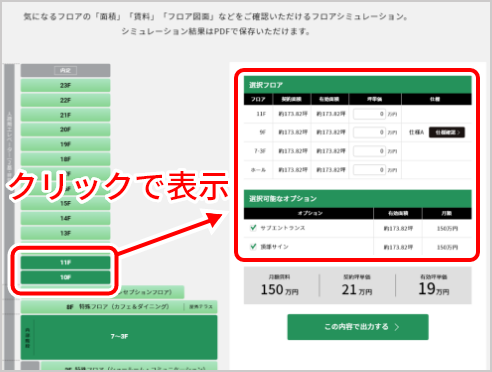Click the この内容で出力する button
This screenshot has width=492, height=372.
358,327
